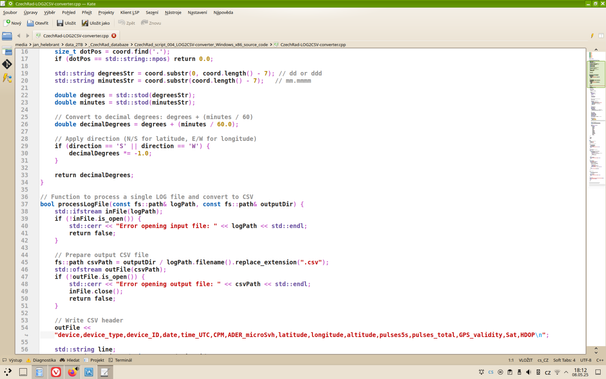Open the Výběr menu

pos(49,12)
